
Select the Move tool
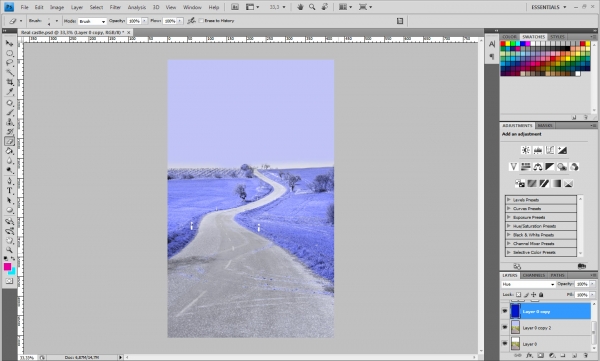10,43
